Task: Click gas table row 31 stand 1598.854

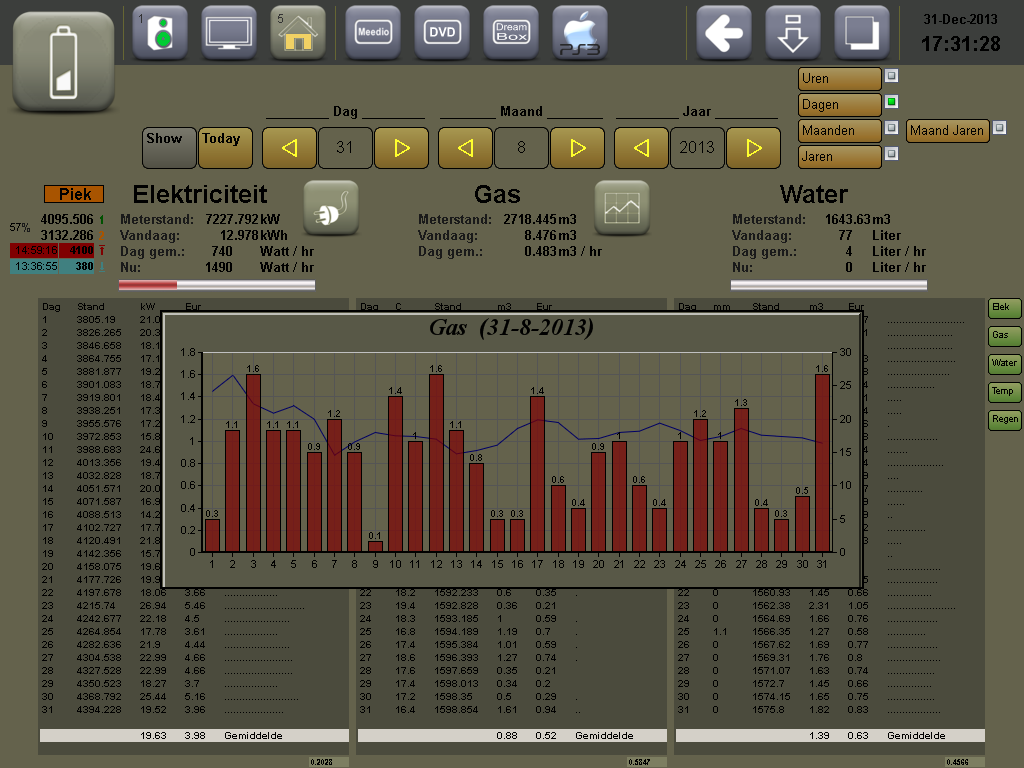Action: 456,710
